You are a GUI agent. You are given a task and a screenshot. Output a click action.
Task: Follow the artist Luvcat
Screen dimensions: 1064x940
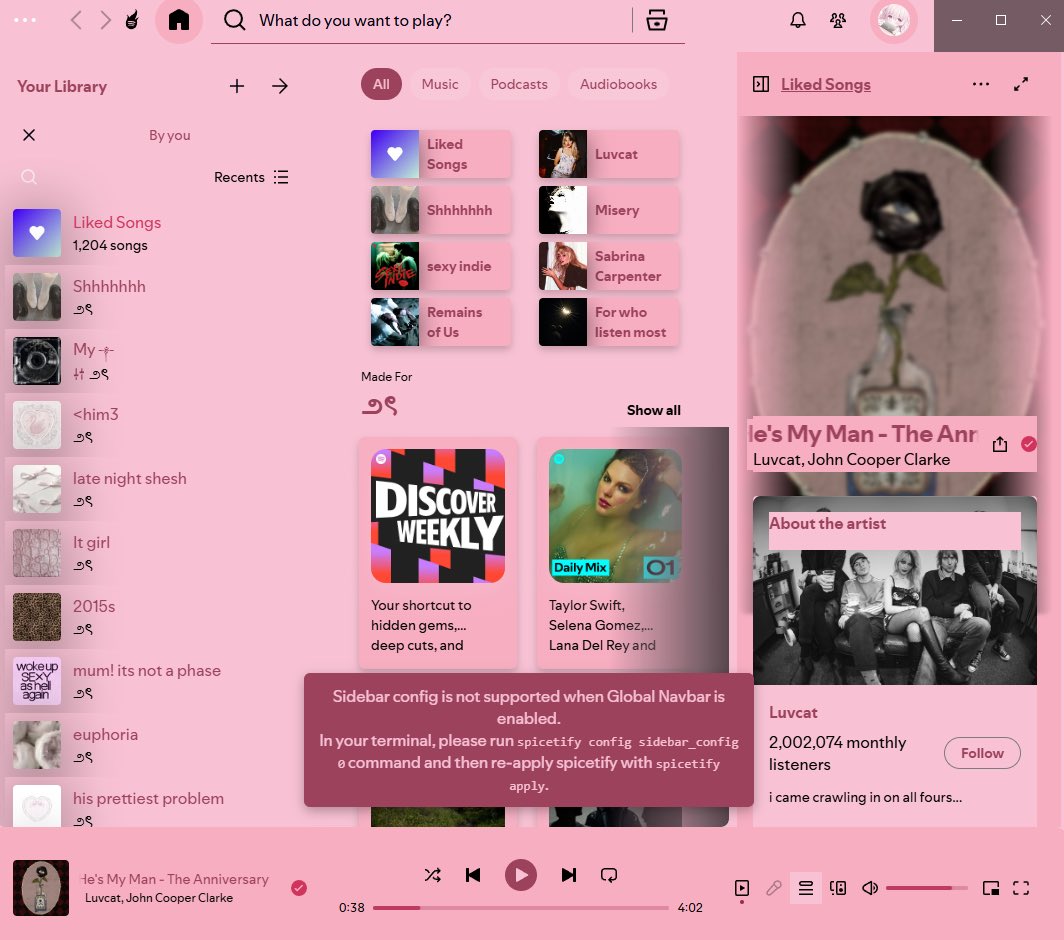pyautogui.click(x=982, y=753)
